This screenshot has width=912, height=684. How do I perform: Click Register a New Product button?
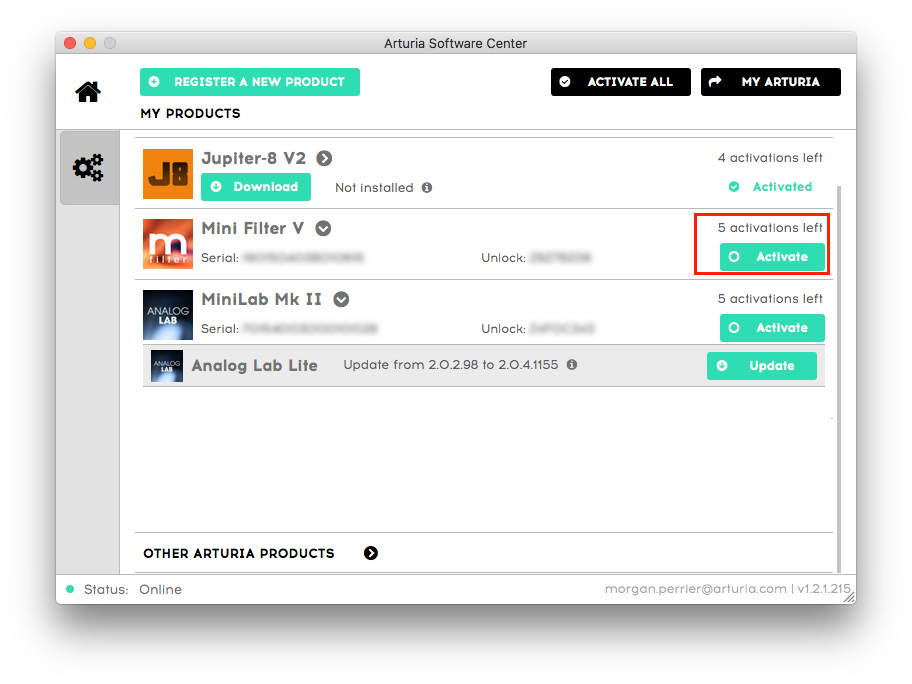250,82
